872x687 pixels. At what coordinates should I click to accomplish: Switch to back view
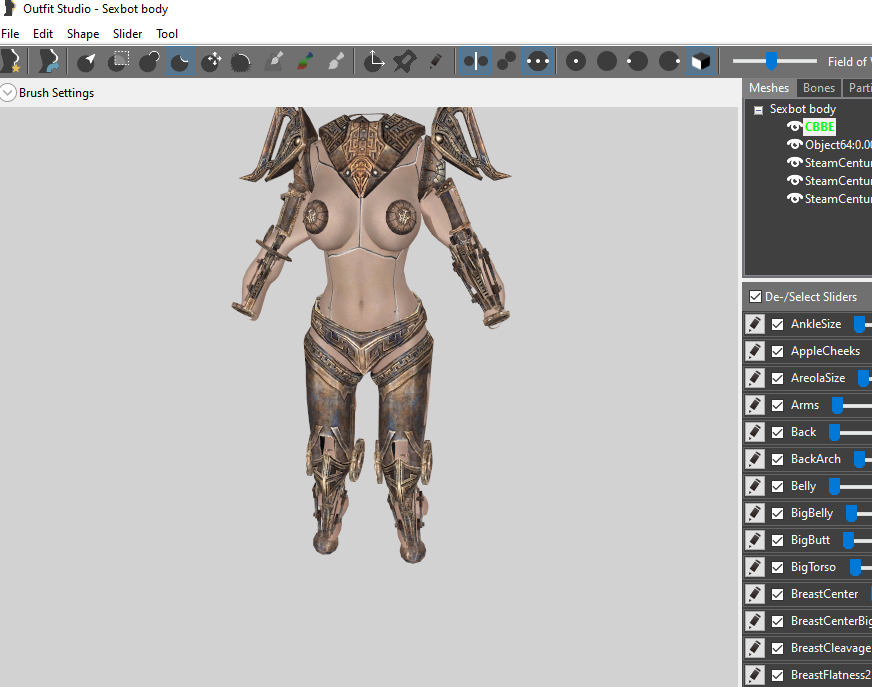[607, 61]
